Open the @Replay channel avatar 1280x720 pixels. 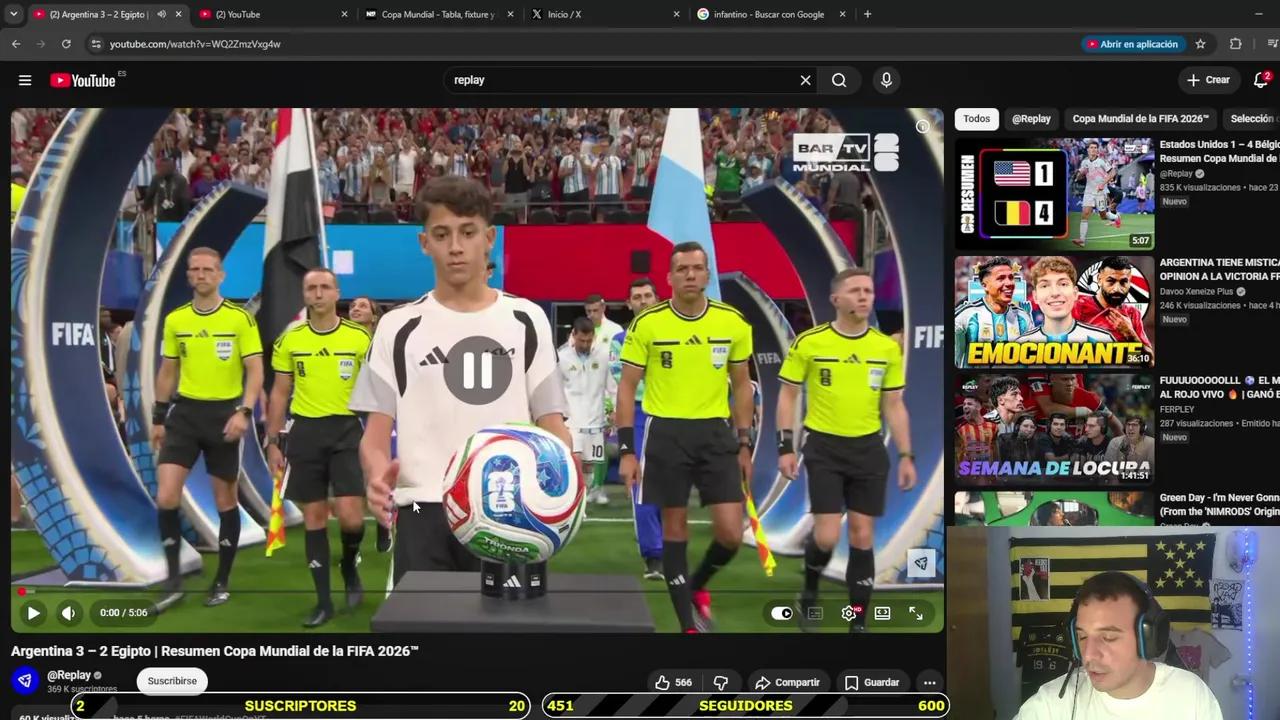coord(25,680)
